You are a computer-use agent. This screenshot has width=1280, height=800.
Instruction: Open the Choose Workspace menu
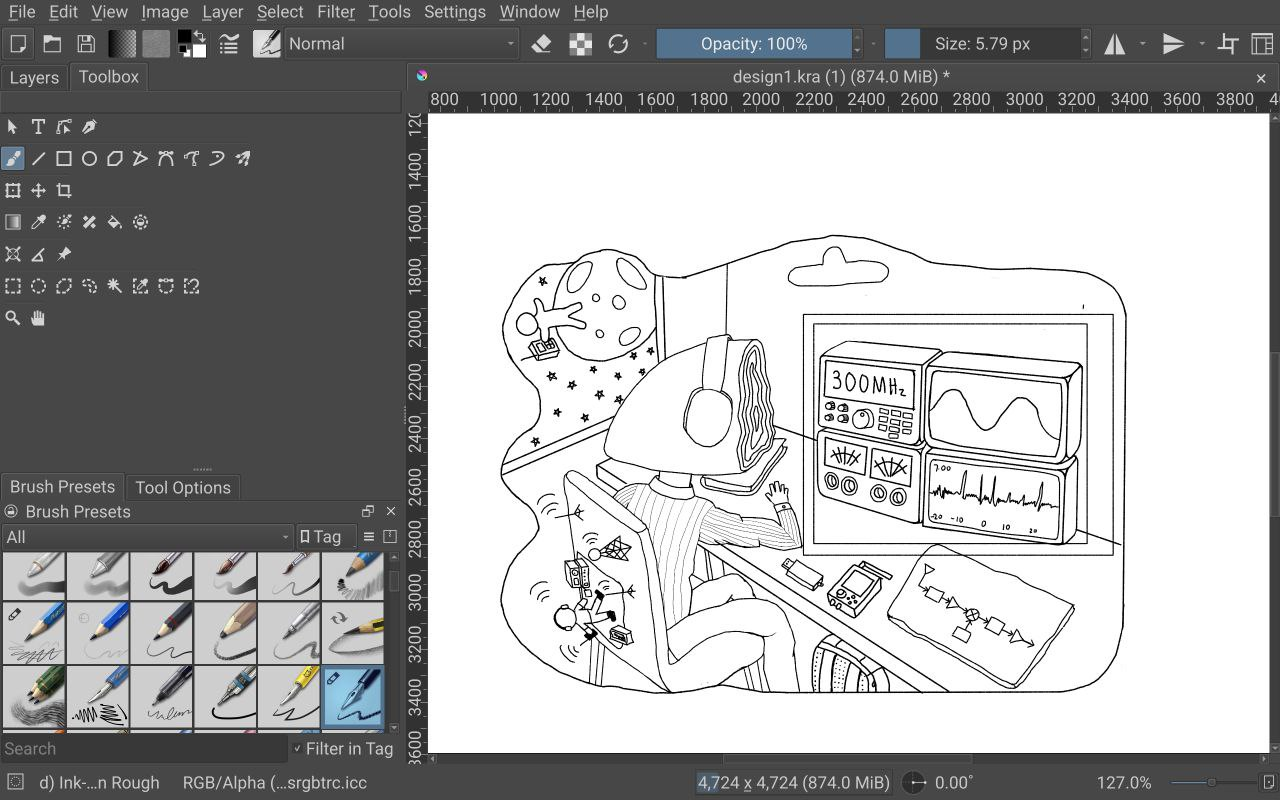pyautogui.click(x=1262, y=44)
